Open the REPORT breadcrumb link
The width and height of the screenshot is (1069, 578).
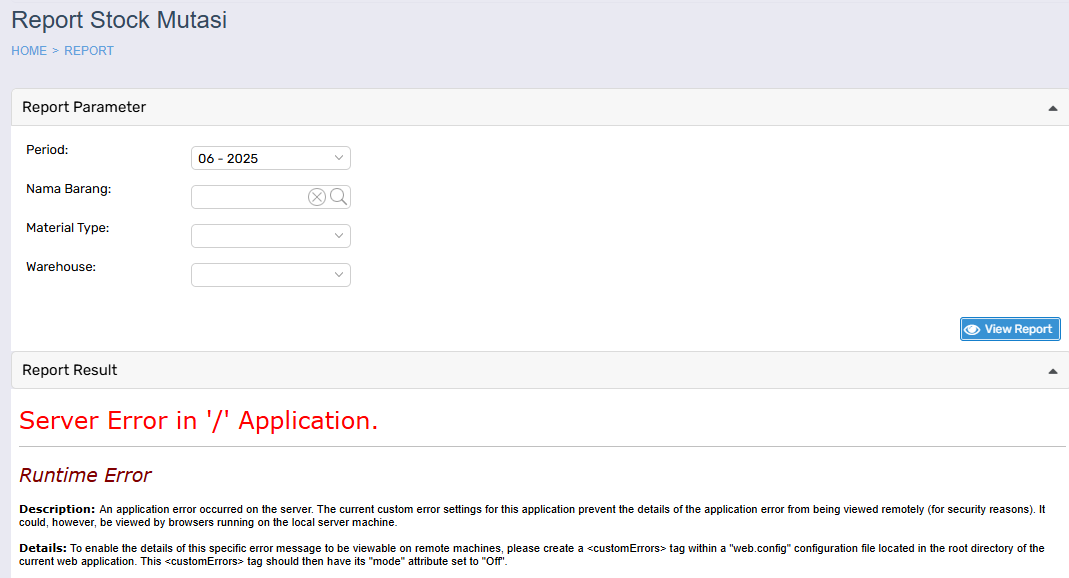[x=89, y=51]
